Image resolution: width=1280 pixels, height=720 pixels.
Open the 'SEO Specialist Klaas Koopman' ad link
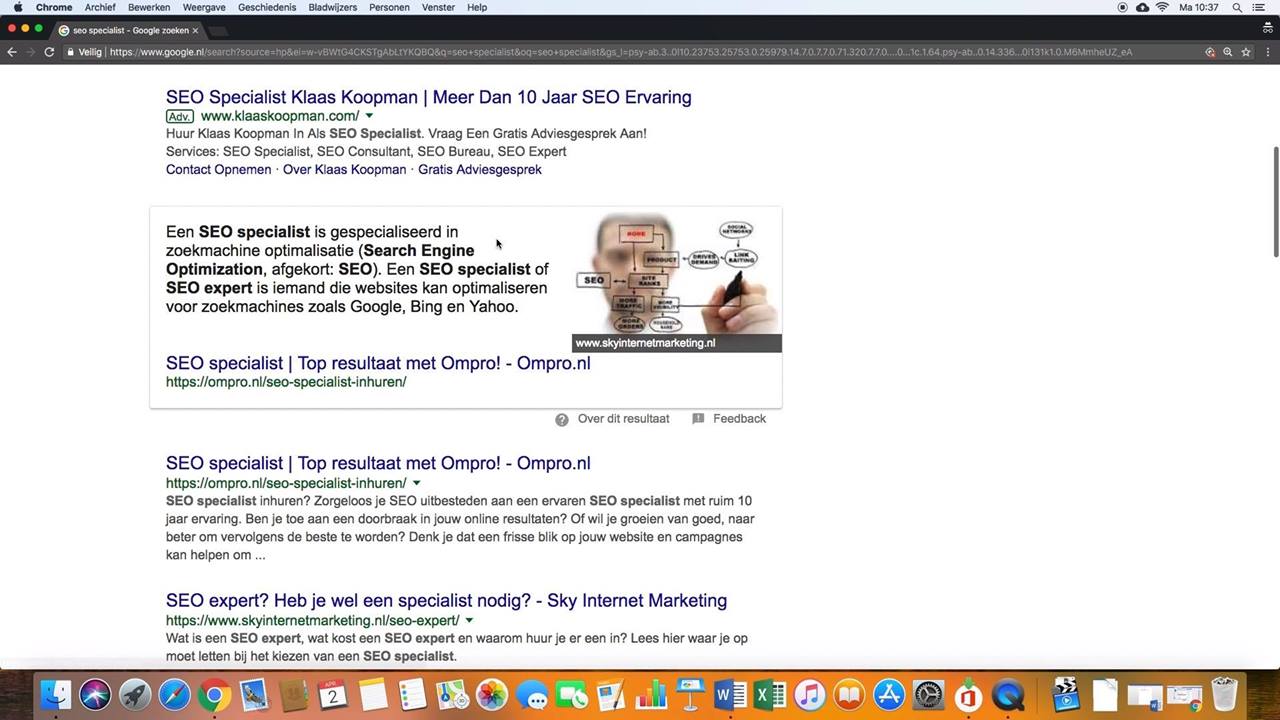[429, 97]
